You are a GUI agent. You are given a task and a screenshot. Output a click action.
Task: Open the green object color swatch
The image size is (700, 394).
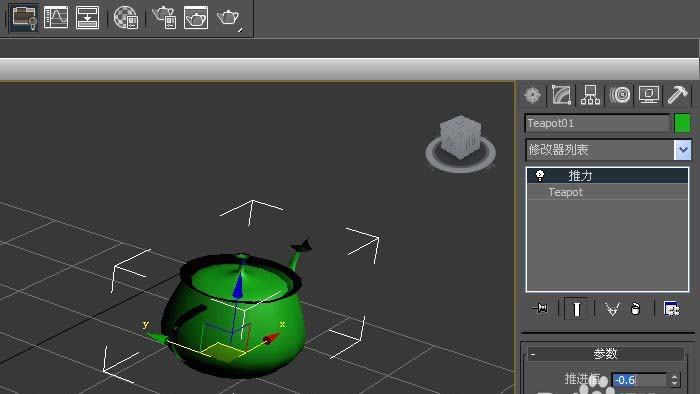pyautogui.click(x=682, y=123)
